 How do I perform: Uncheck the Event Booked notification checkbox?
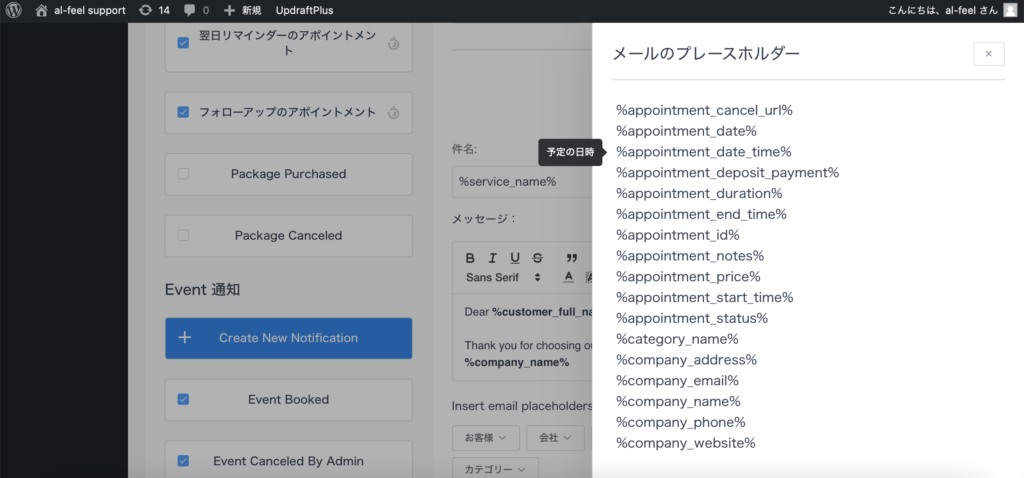tap(183, 399)
